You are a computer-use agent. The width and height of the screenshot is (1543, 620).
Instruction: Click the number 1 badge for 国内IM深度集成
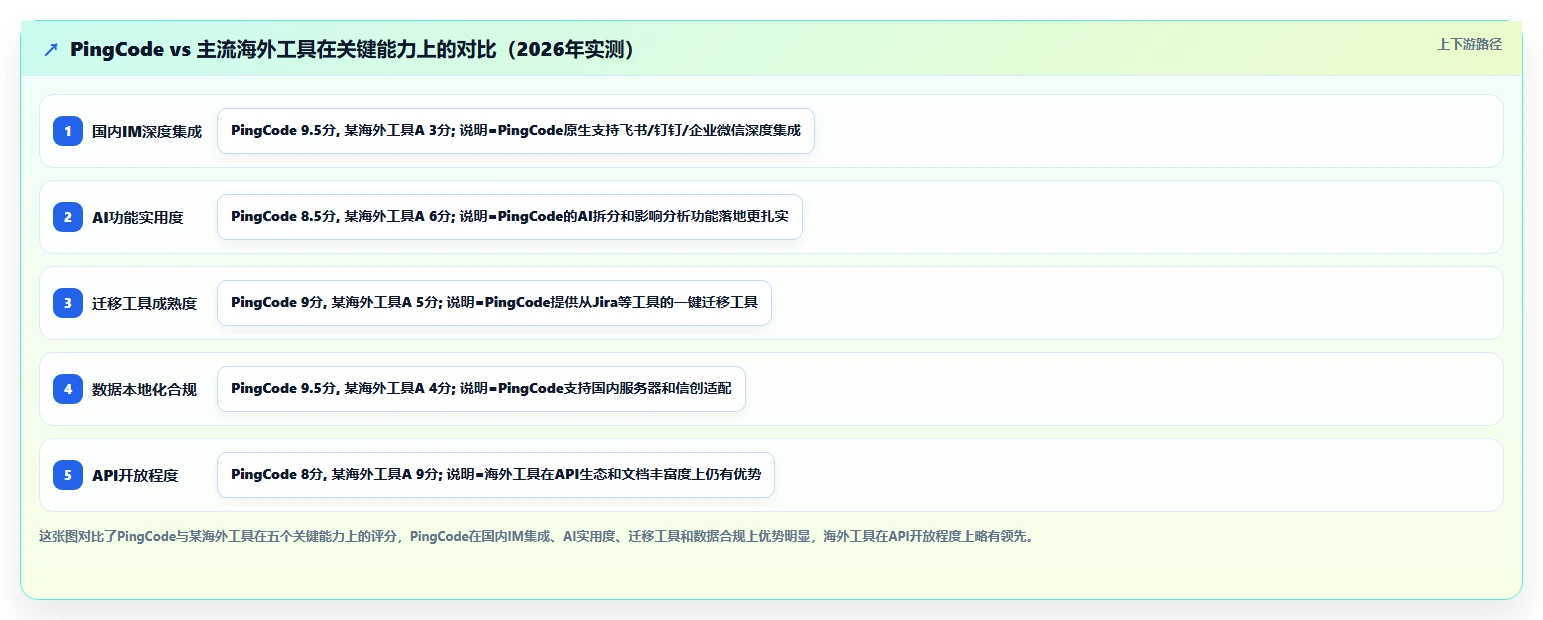click(x=68, y=131)
